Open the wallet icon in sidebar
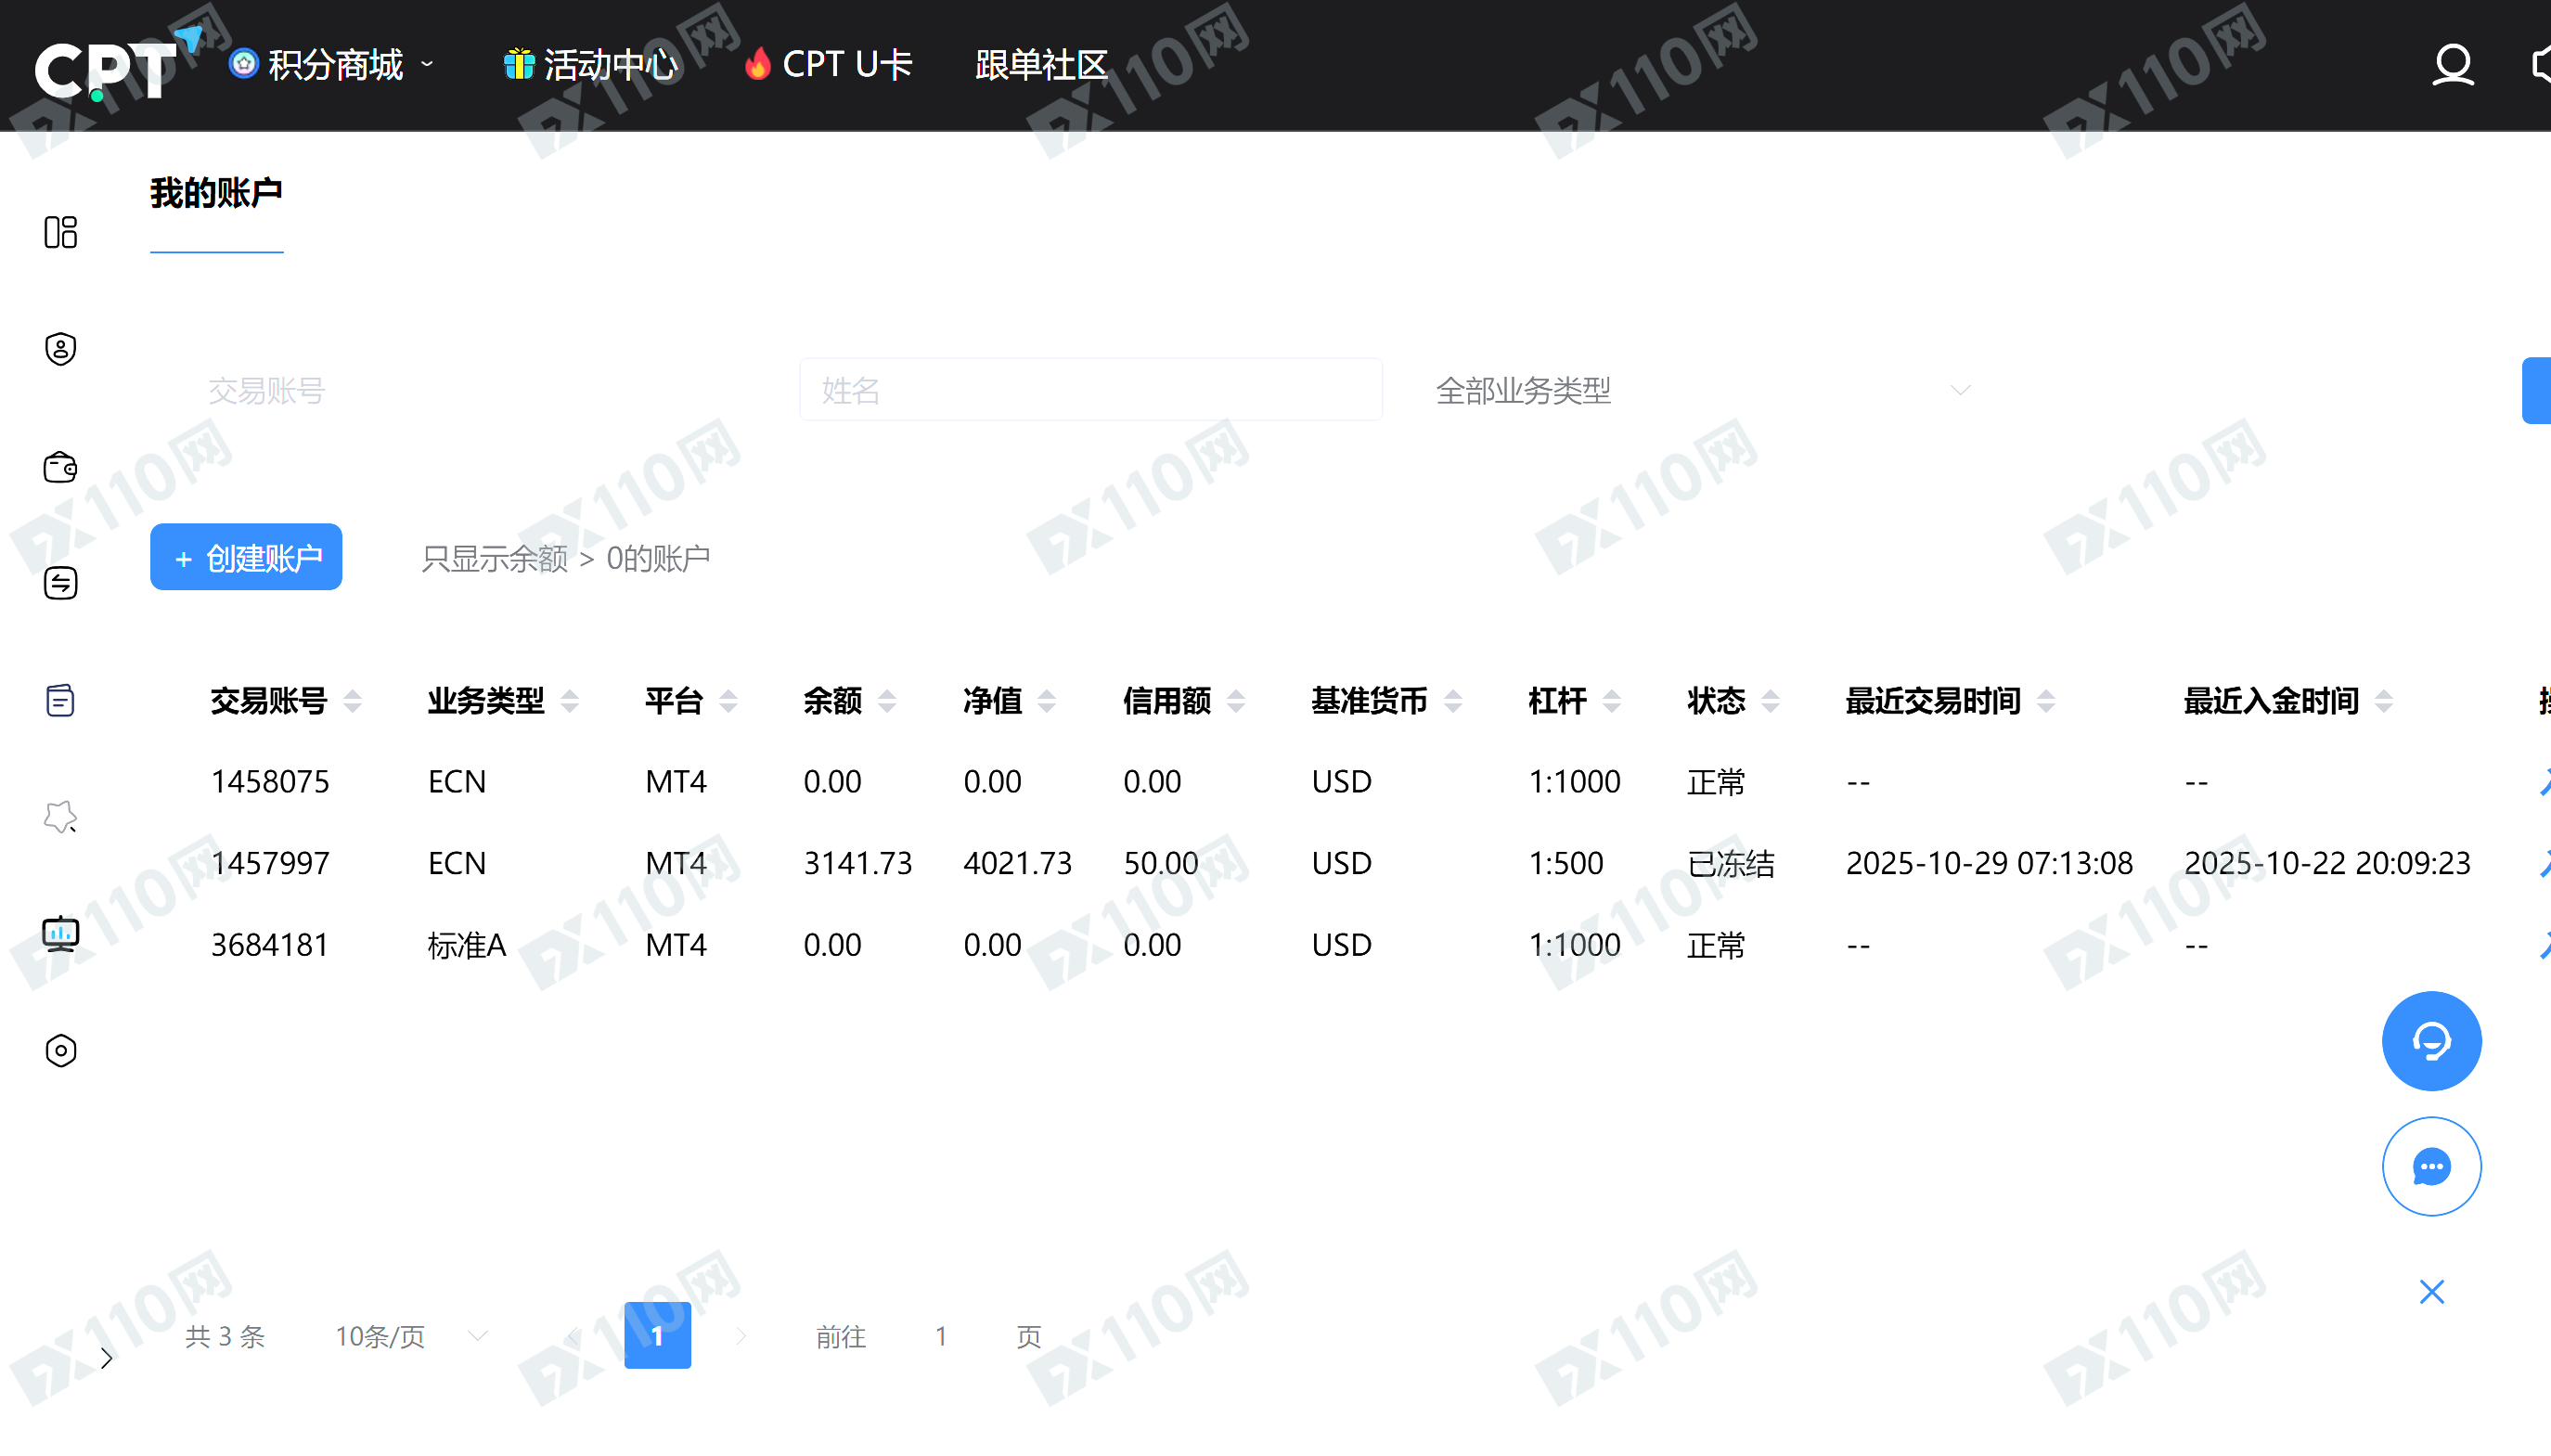Image resolution: width=2551 pixels, height=1456 pixels. pyautogui.click(x=60, y=467)
